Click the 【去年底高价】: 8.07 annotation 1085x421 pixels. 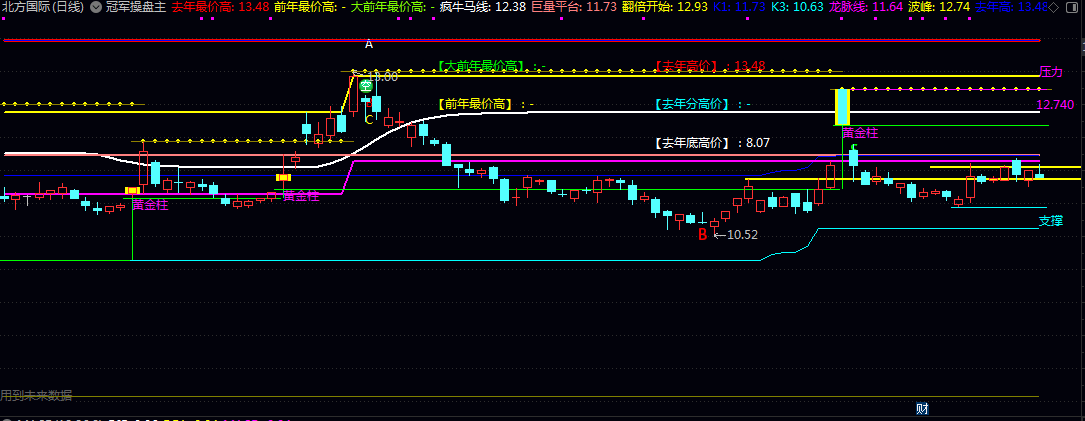click(x=711, y=143)
